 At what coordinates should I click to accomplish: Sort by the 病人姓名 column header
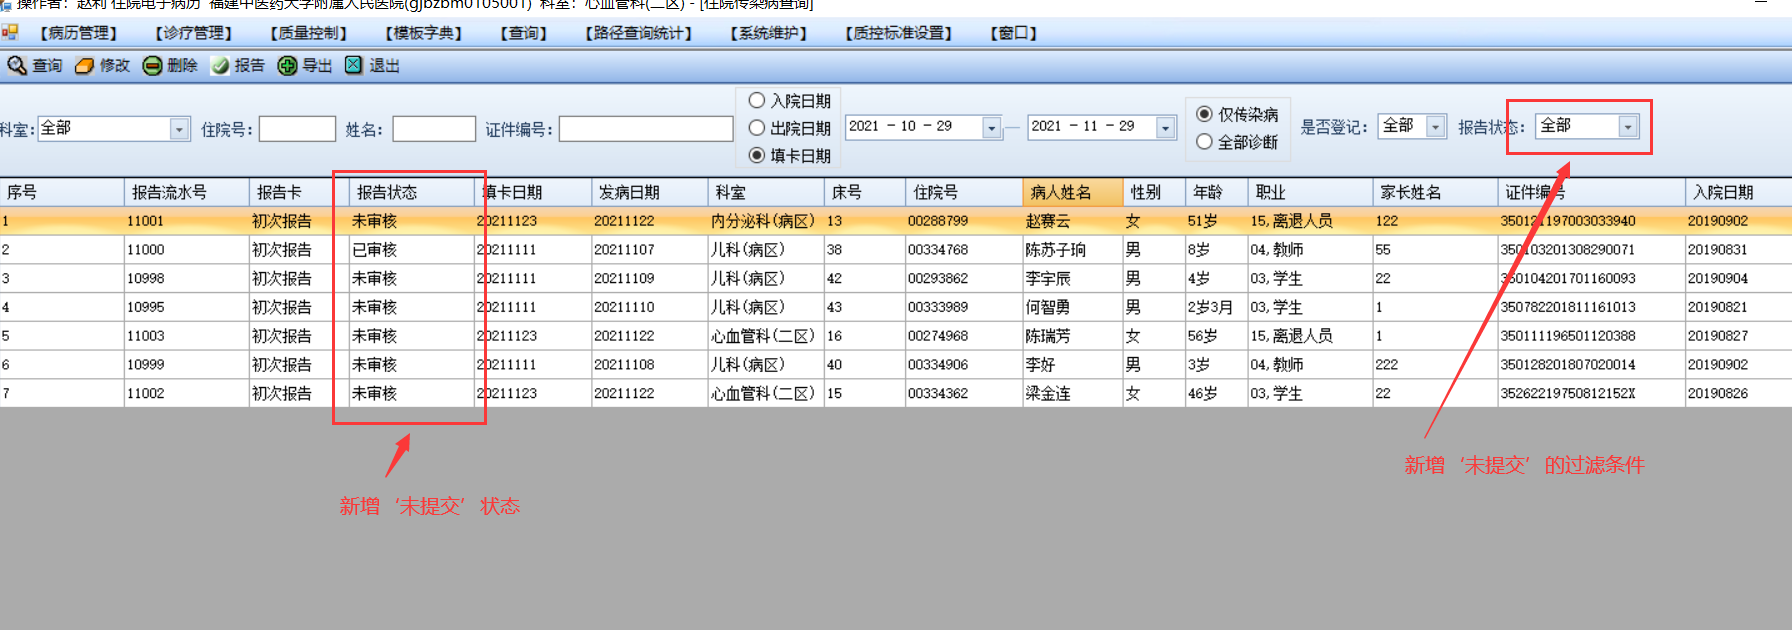(x=1072, y=192)
